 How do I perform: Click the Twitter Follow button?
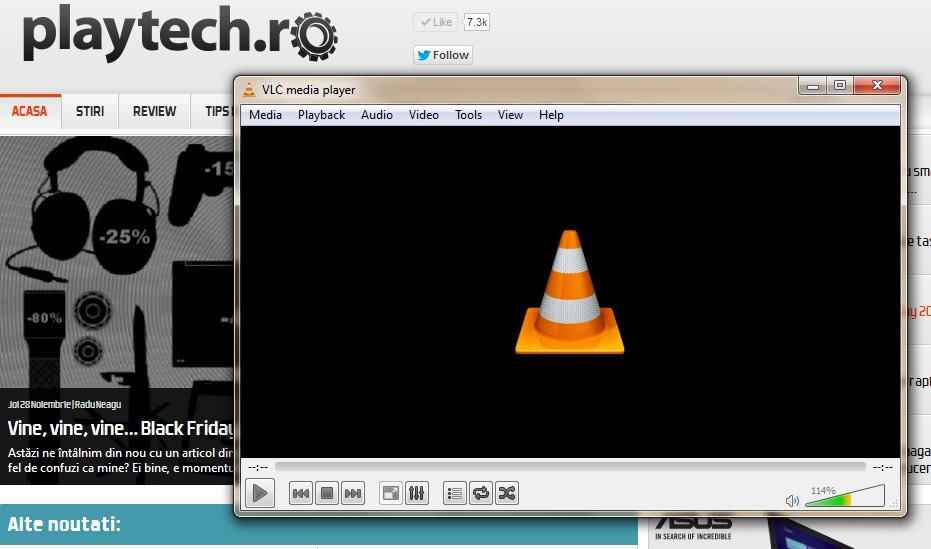pyautogui.click(x=443, y=55)
